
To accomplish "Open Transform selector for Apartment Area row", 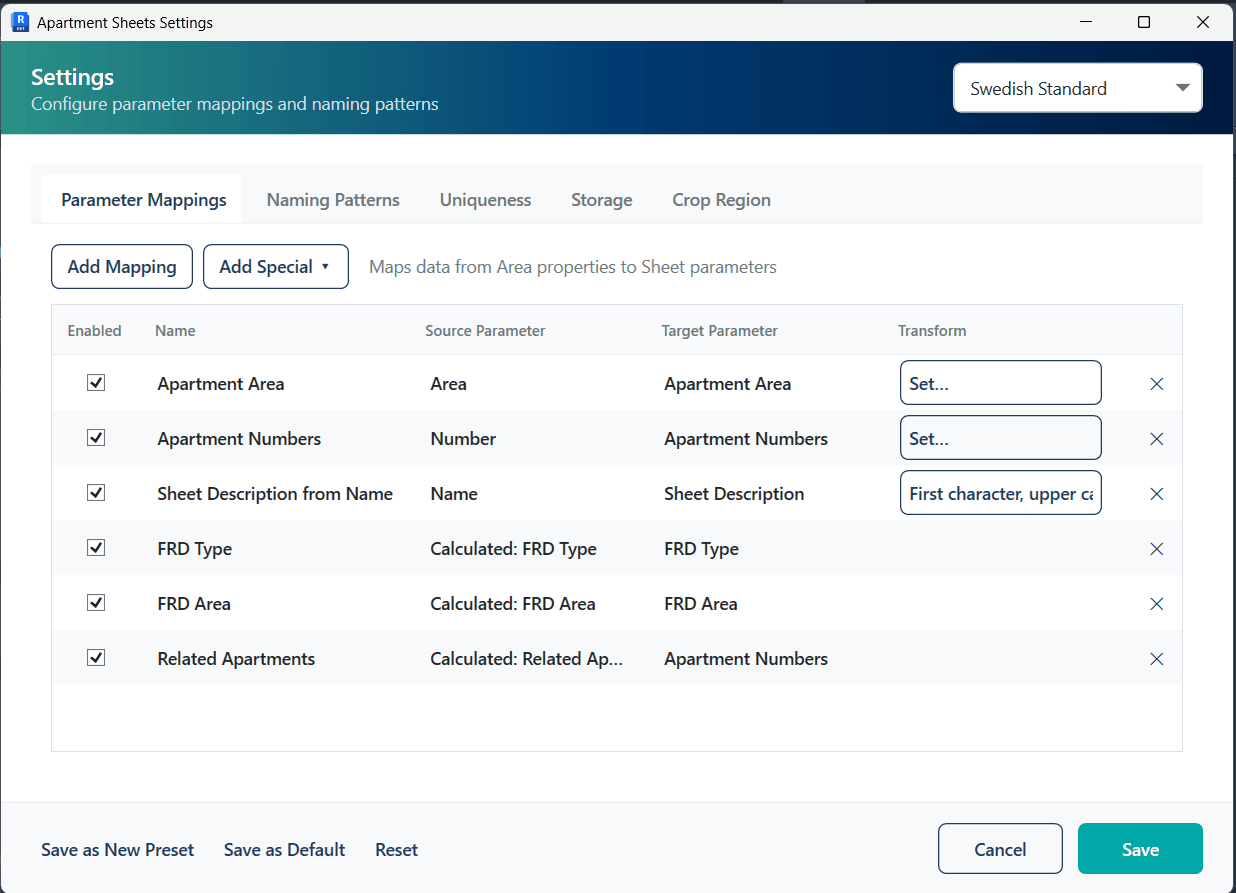I will click(x=1001, y=383).
